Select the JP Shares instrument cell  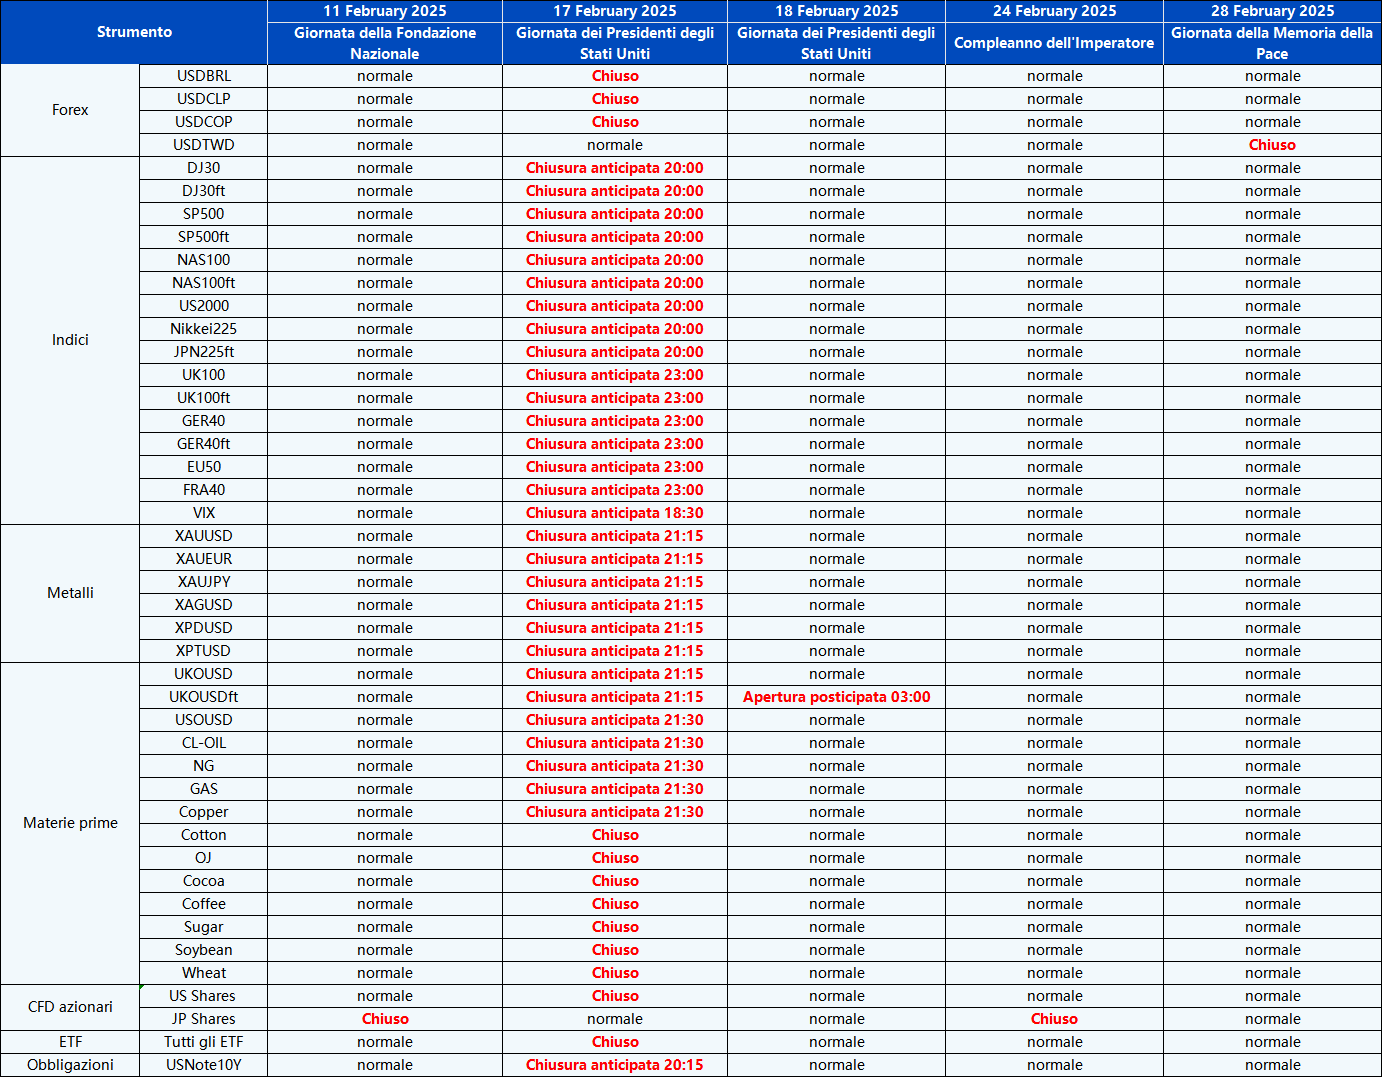click(203, 1019)
